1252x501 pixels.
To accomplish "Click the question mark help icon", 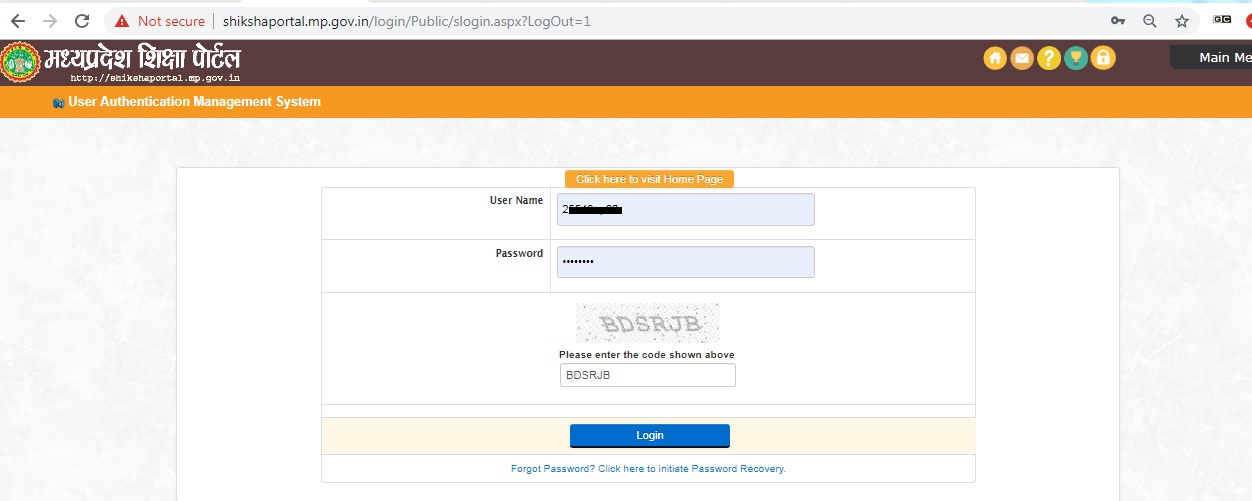I will coord(1049,59).
